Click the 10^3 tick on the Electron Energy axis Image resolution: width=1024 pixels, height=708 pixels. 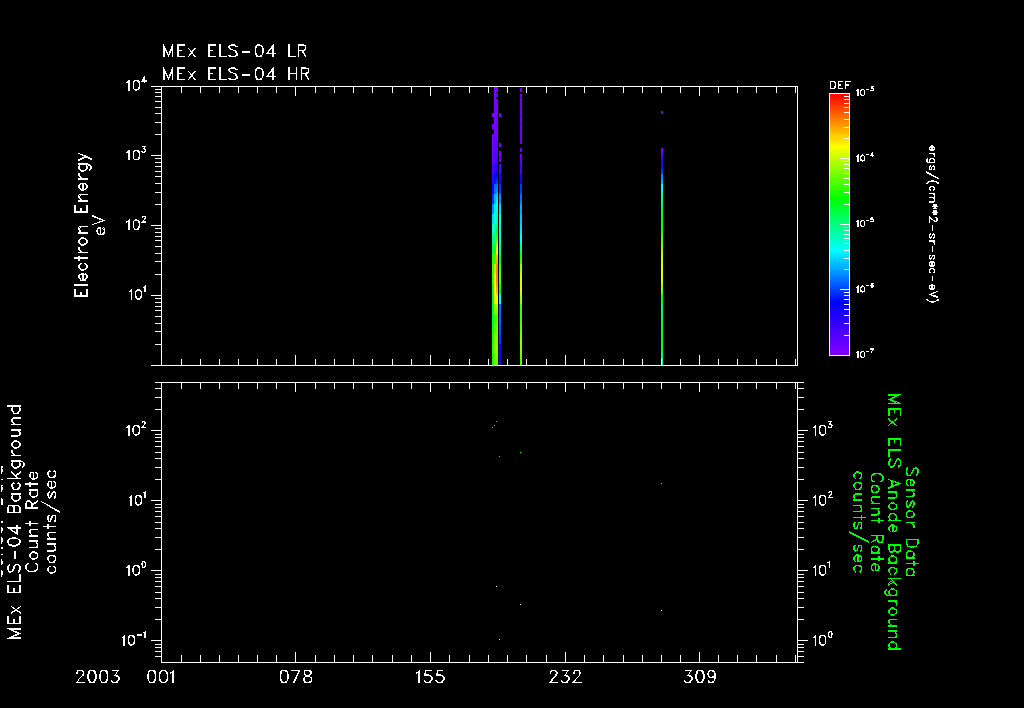pos(136,156)
